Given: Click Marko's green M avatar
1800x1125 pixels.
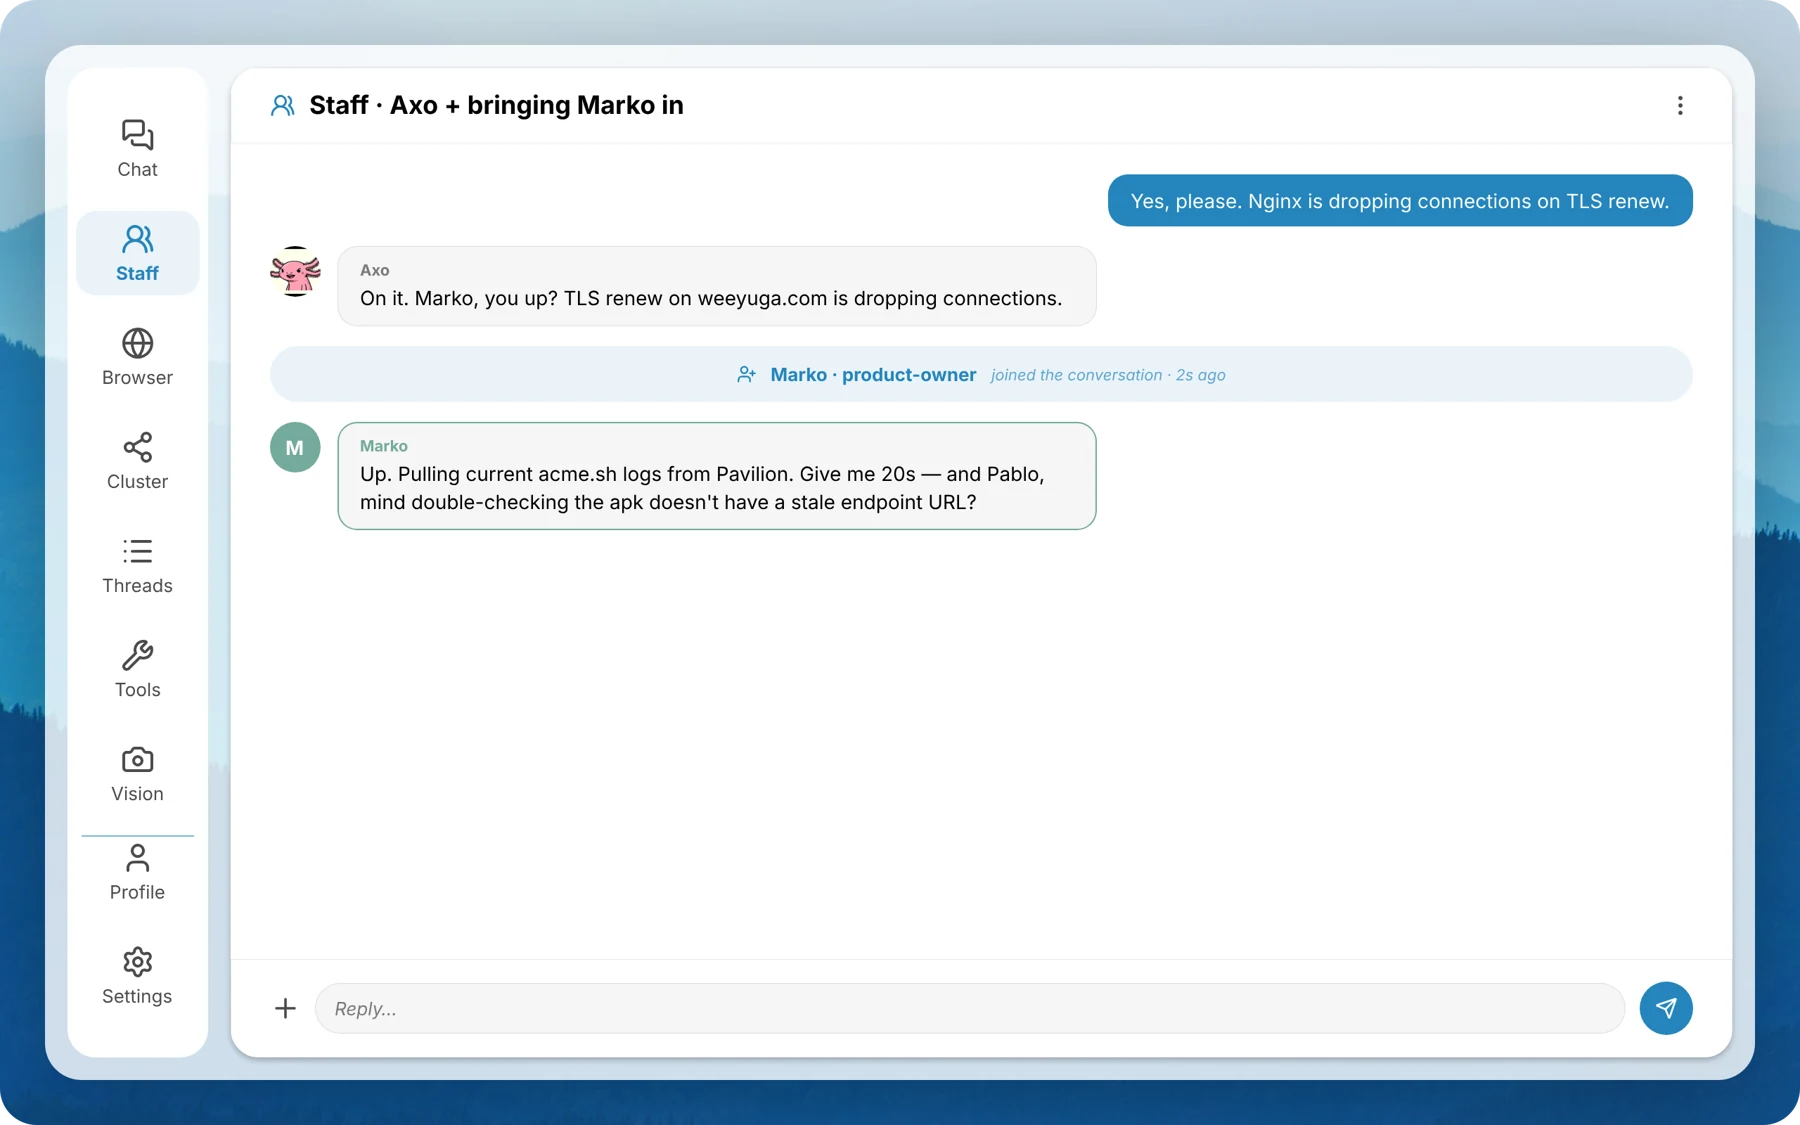Looking at the screenshot, I should 295,447.
